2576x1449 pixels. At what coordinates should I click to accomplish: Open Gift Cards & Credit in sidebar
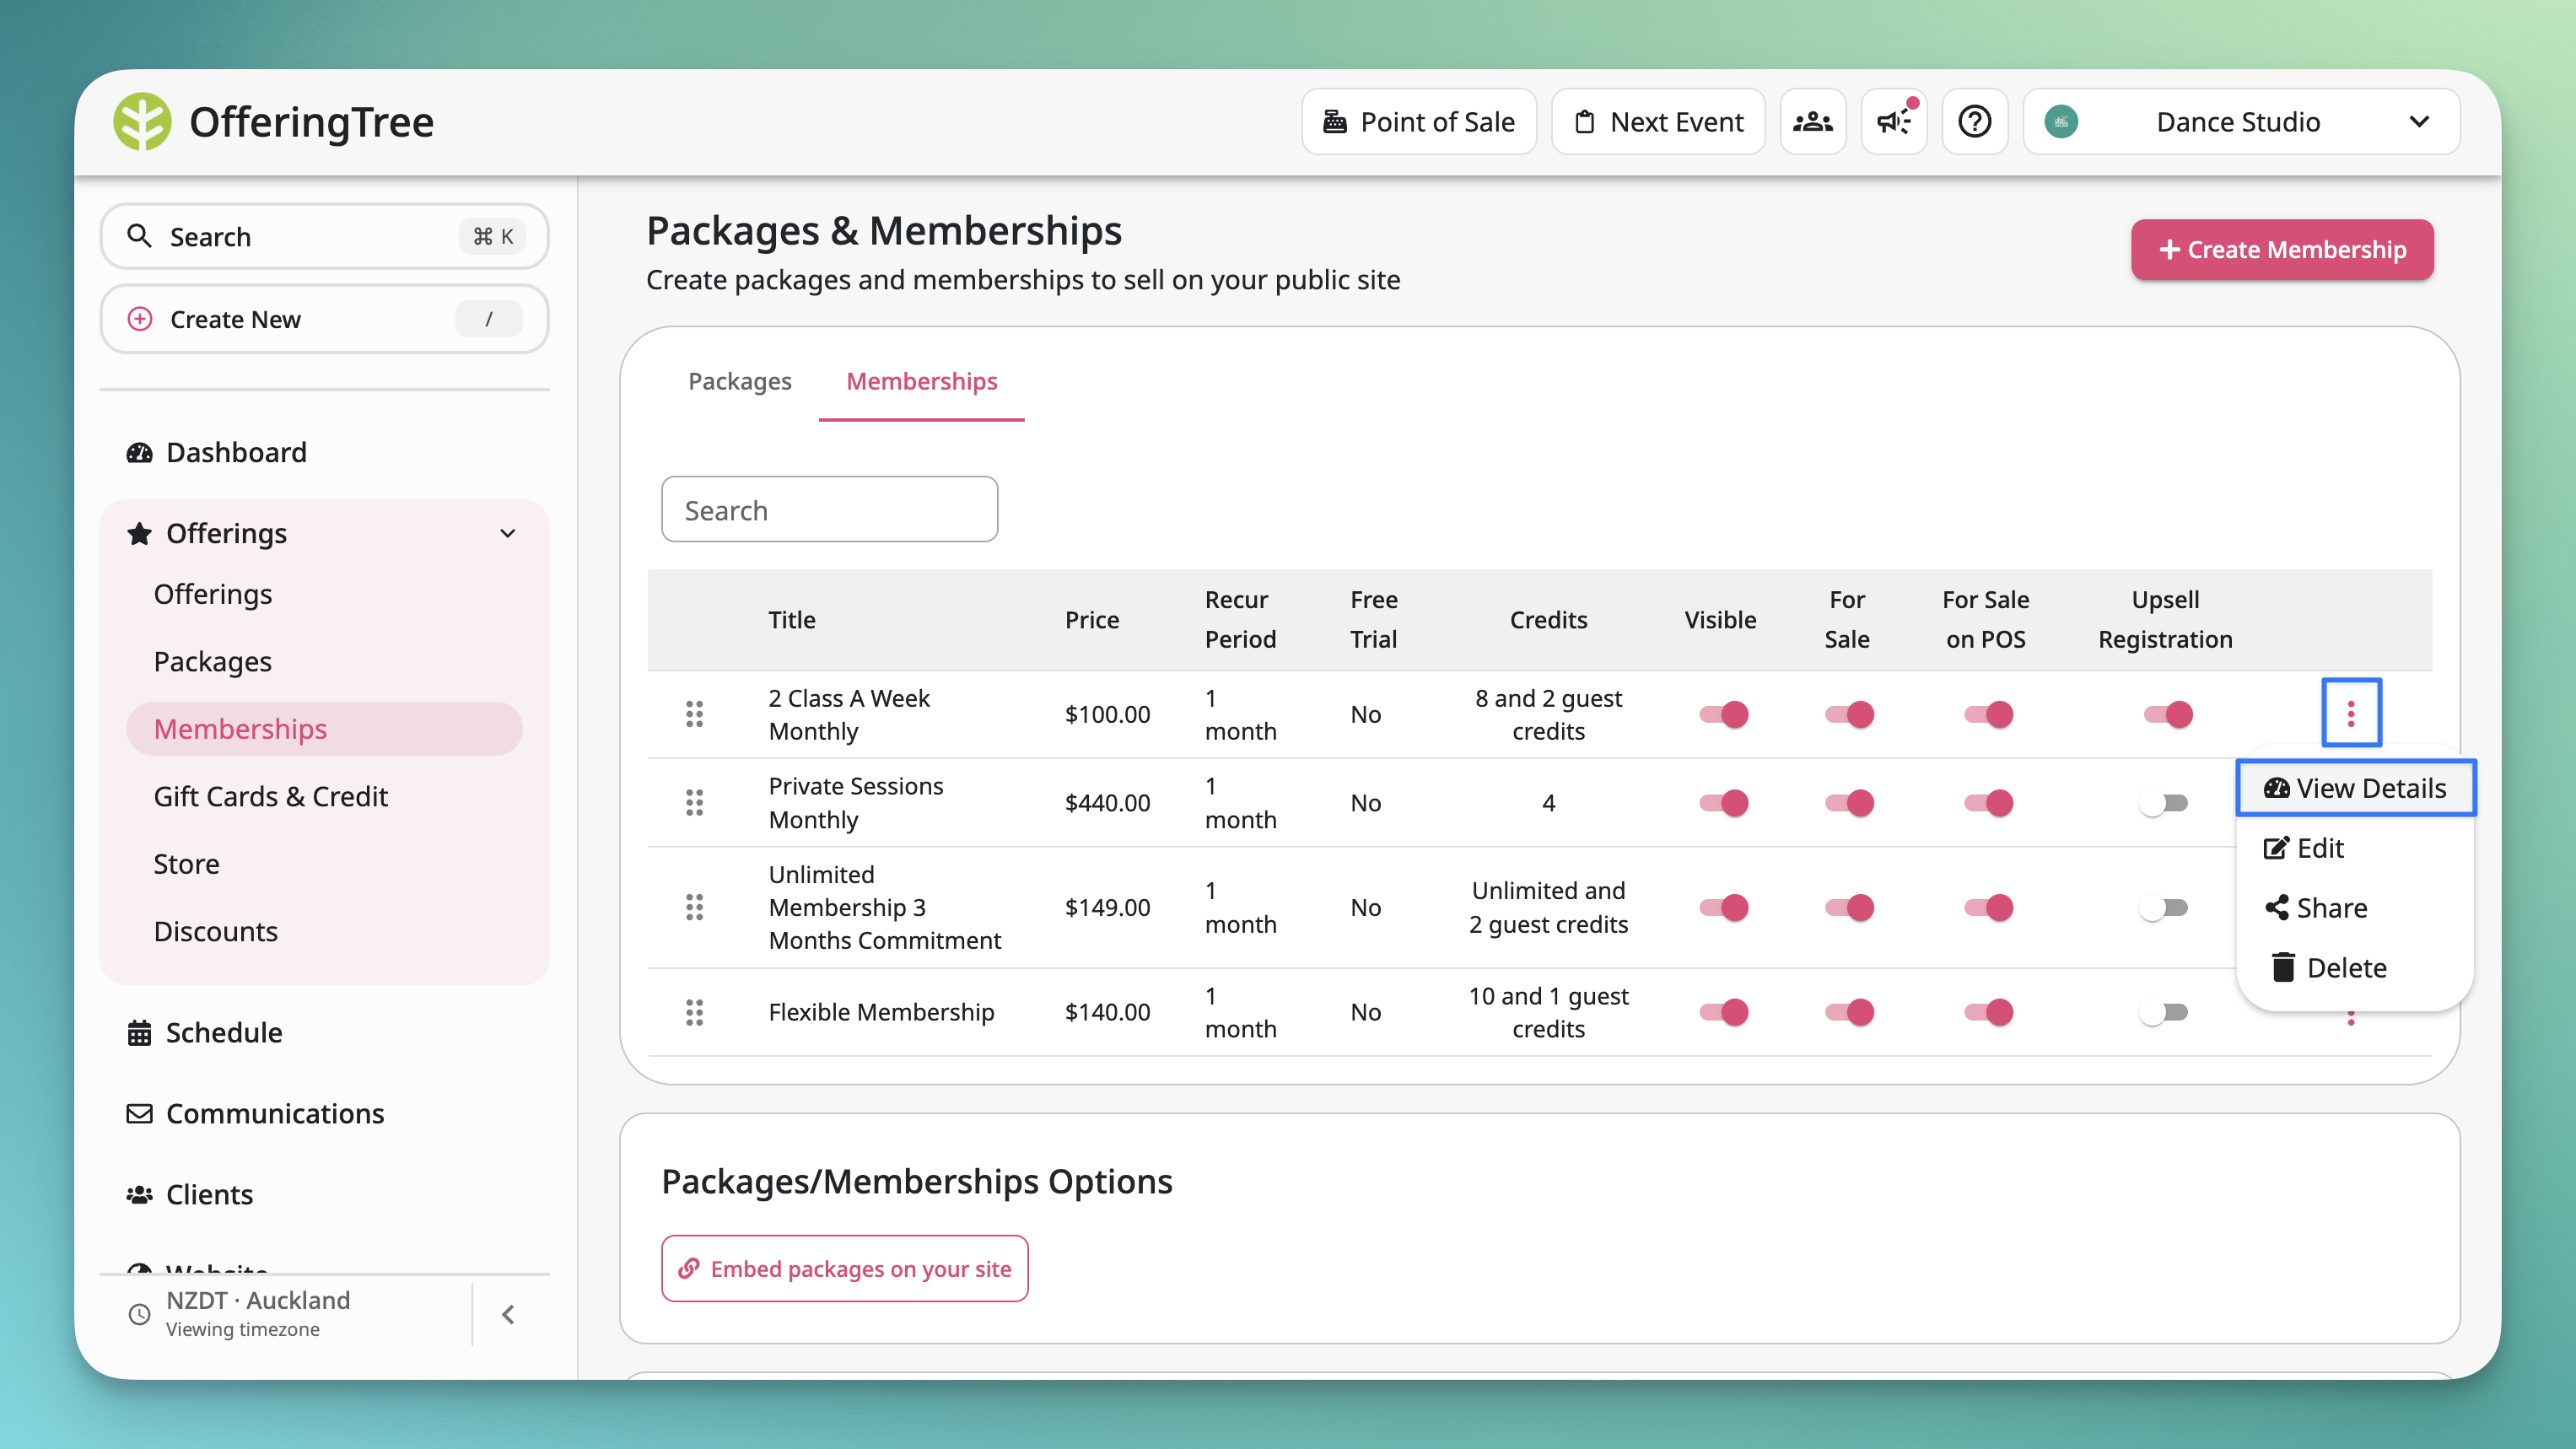point(270,796)
